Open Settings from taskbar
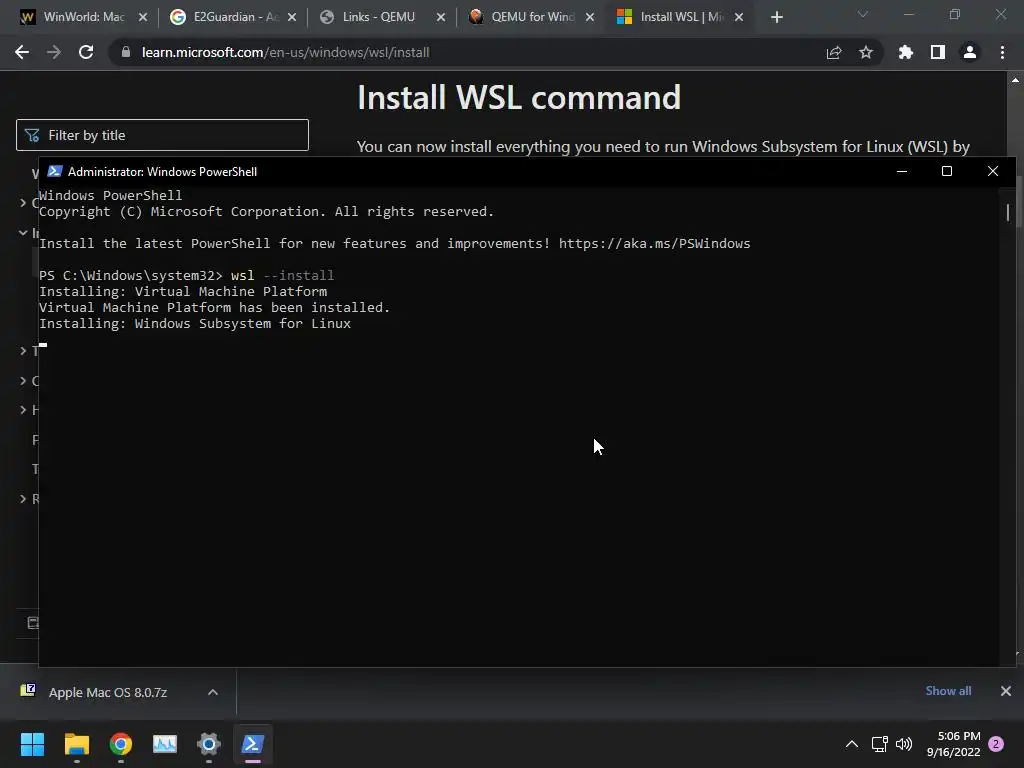The height and width of the screenshot is (768, 1024). [x=209, y=744]
